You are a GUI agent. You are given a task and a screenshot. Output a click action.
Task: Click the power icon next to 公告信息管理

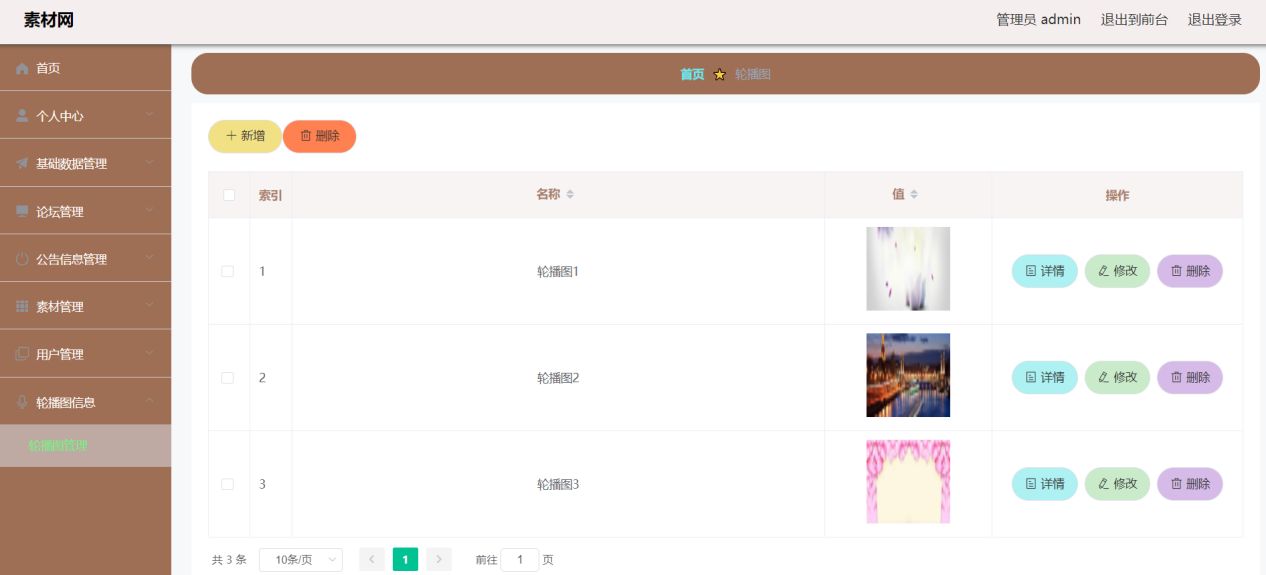pyautogui.click(x=22, y=259)
